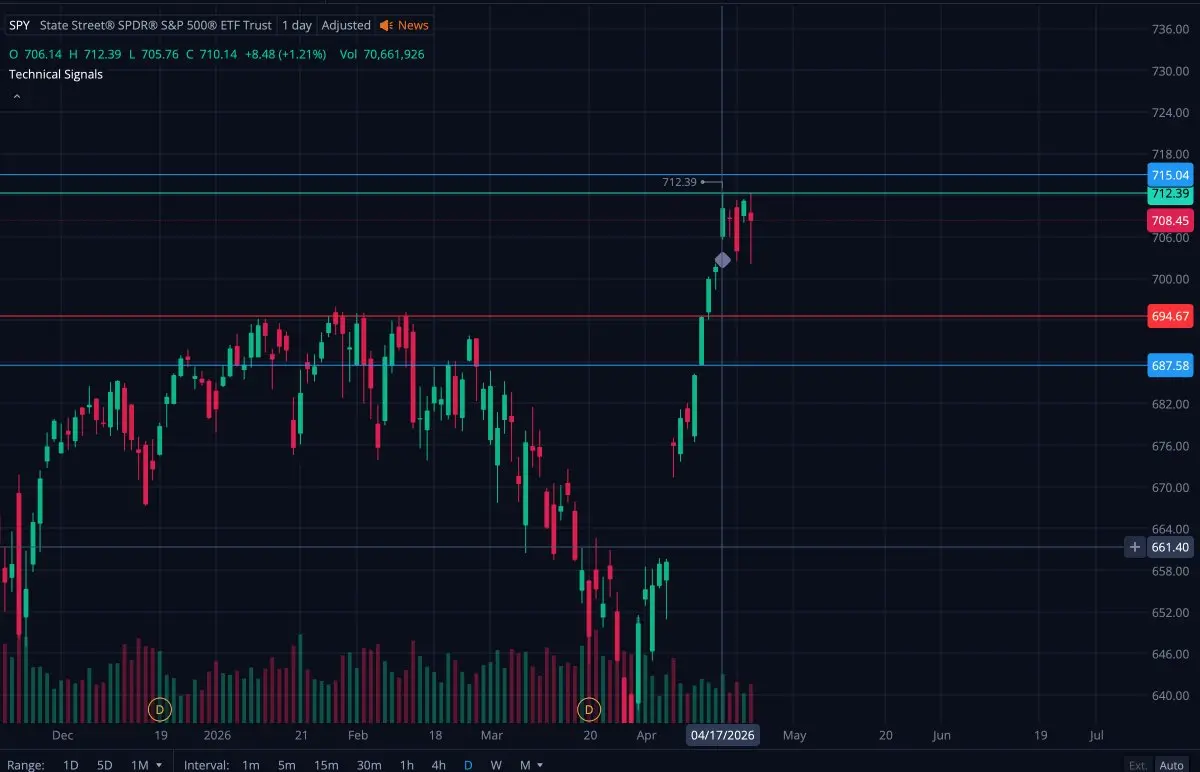Click the March dividend D marker

[x=589, y=709]
